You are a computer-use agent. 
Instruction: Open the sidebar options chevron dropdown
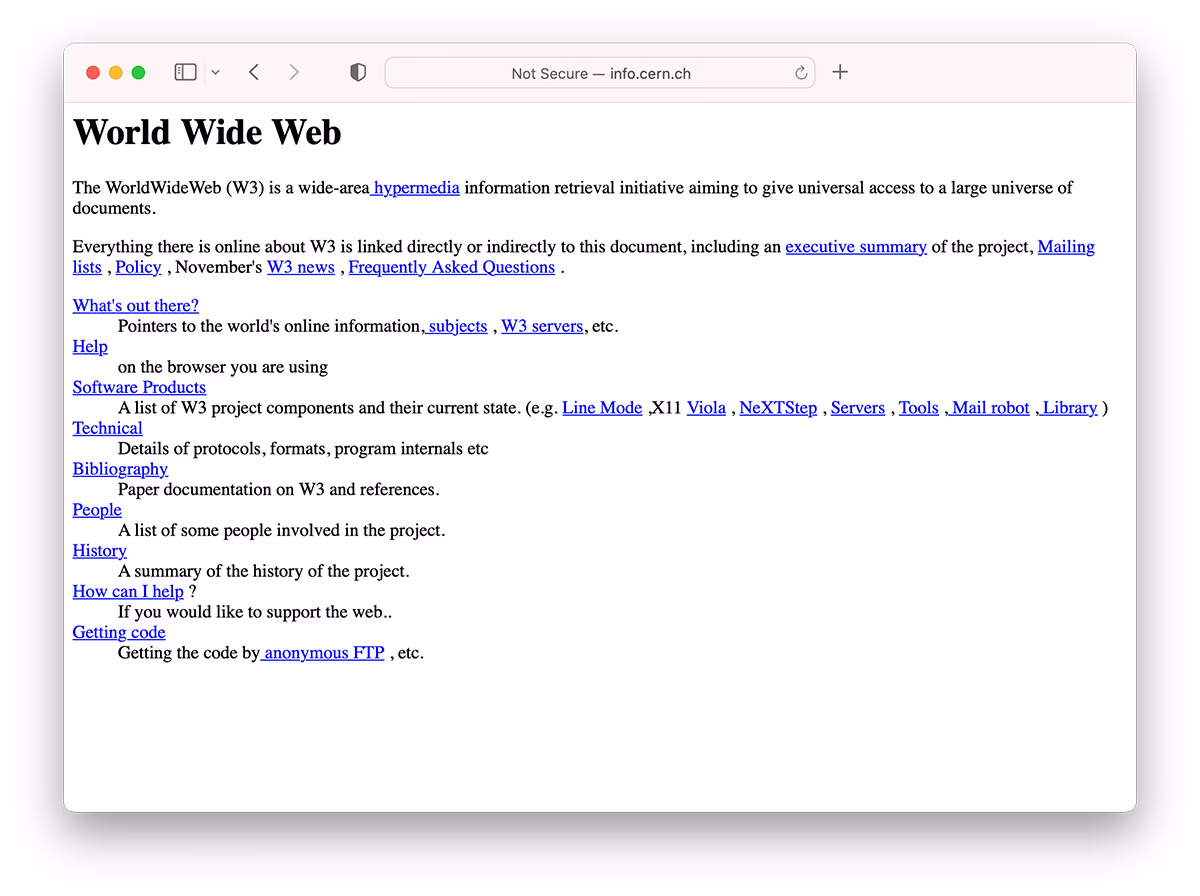215,73
